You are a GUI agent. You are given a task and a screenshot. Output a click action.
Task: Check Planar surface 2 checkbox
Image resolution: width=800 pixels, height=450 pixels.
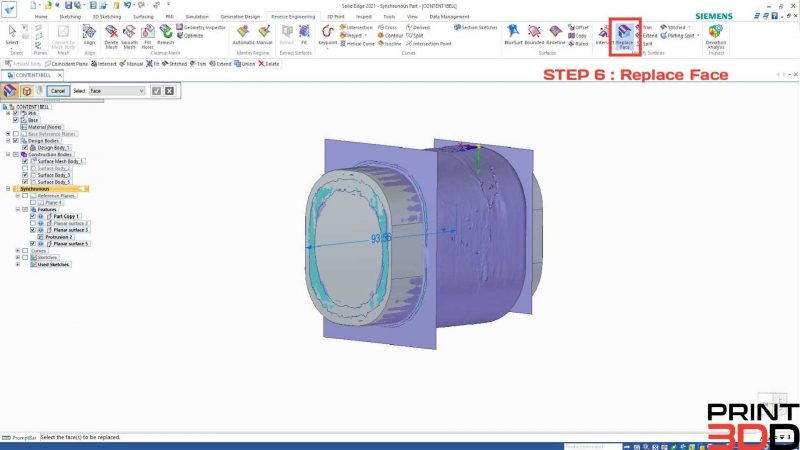33,223
